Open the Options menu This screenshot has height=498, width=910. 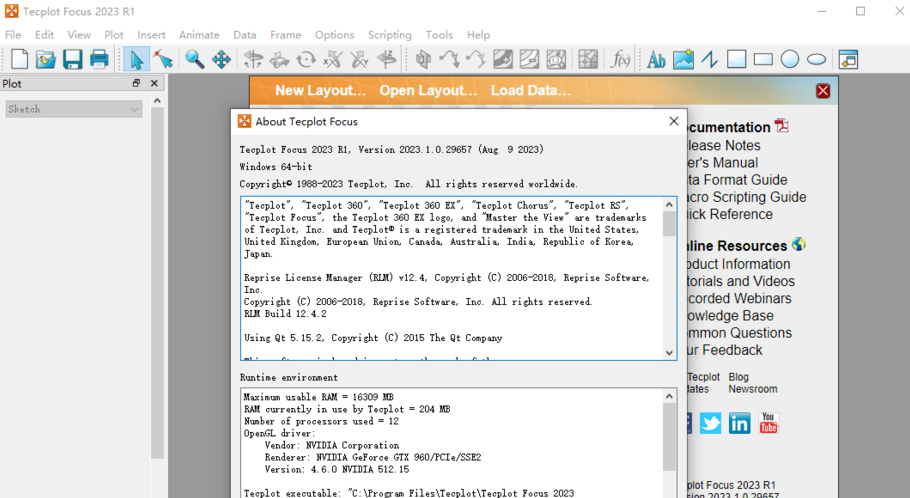[334, 35]
